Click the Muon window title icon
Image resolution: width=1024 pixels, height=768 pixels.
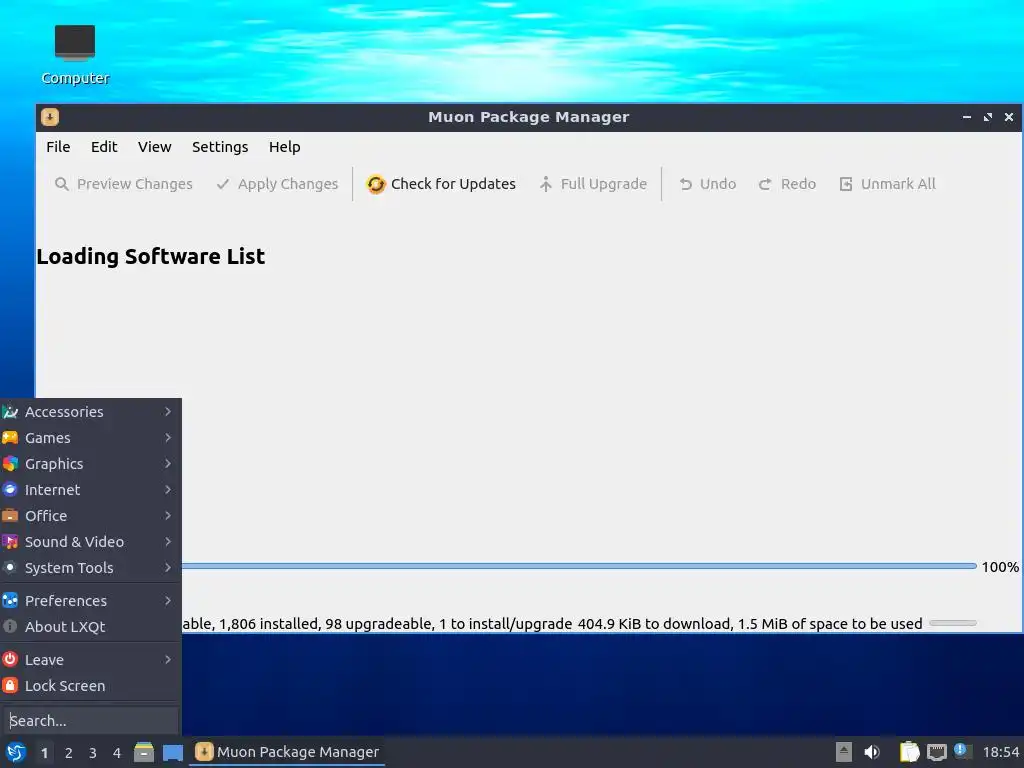50,117
